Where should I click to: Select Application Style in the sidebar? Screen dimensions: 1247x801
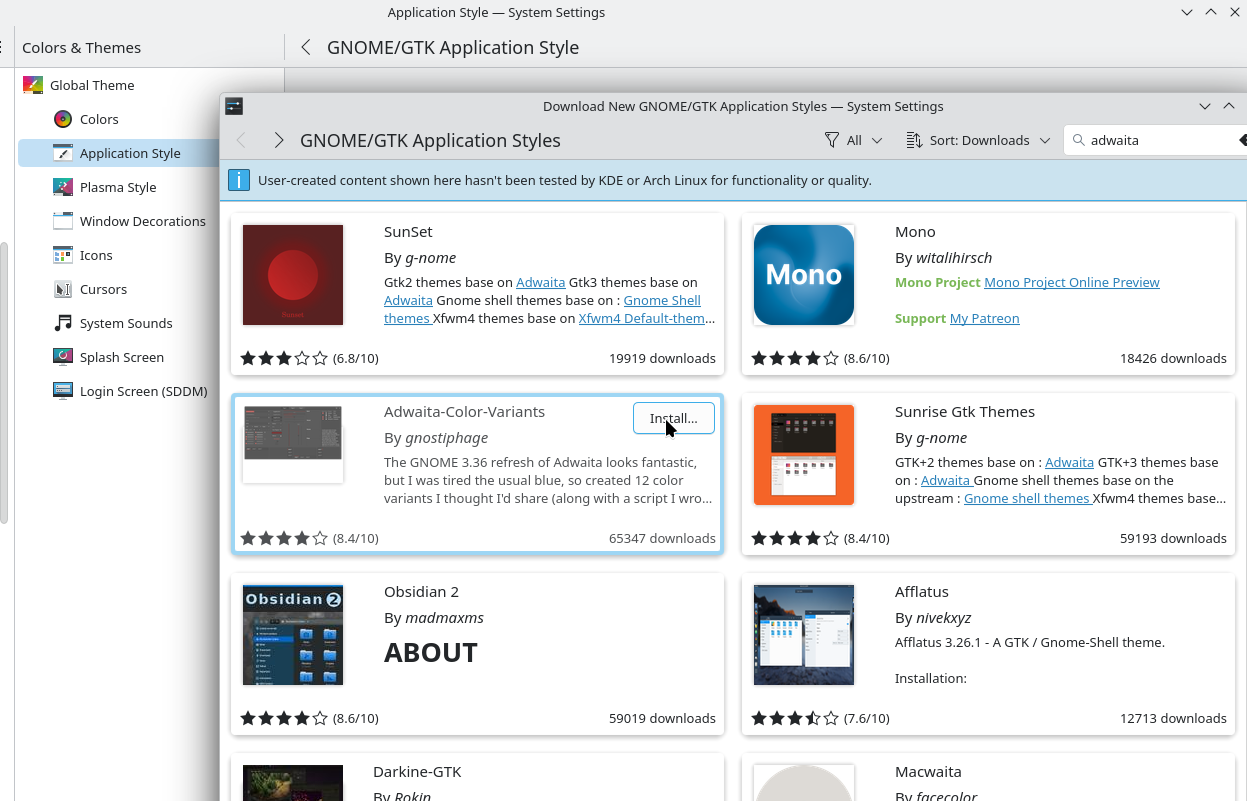118,153
